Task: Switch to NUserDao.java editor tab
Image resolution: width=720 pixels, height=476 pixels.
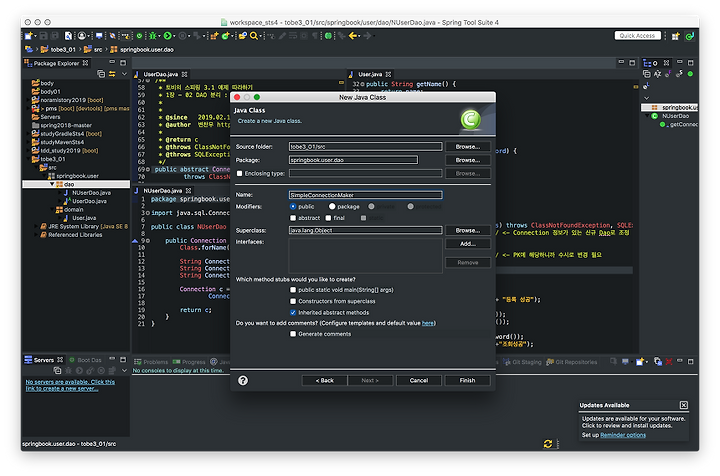Action: pos(163,190)
